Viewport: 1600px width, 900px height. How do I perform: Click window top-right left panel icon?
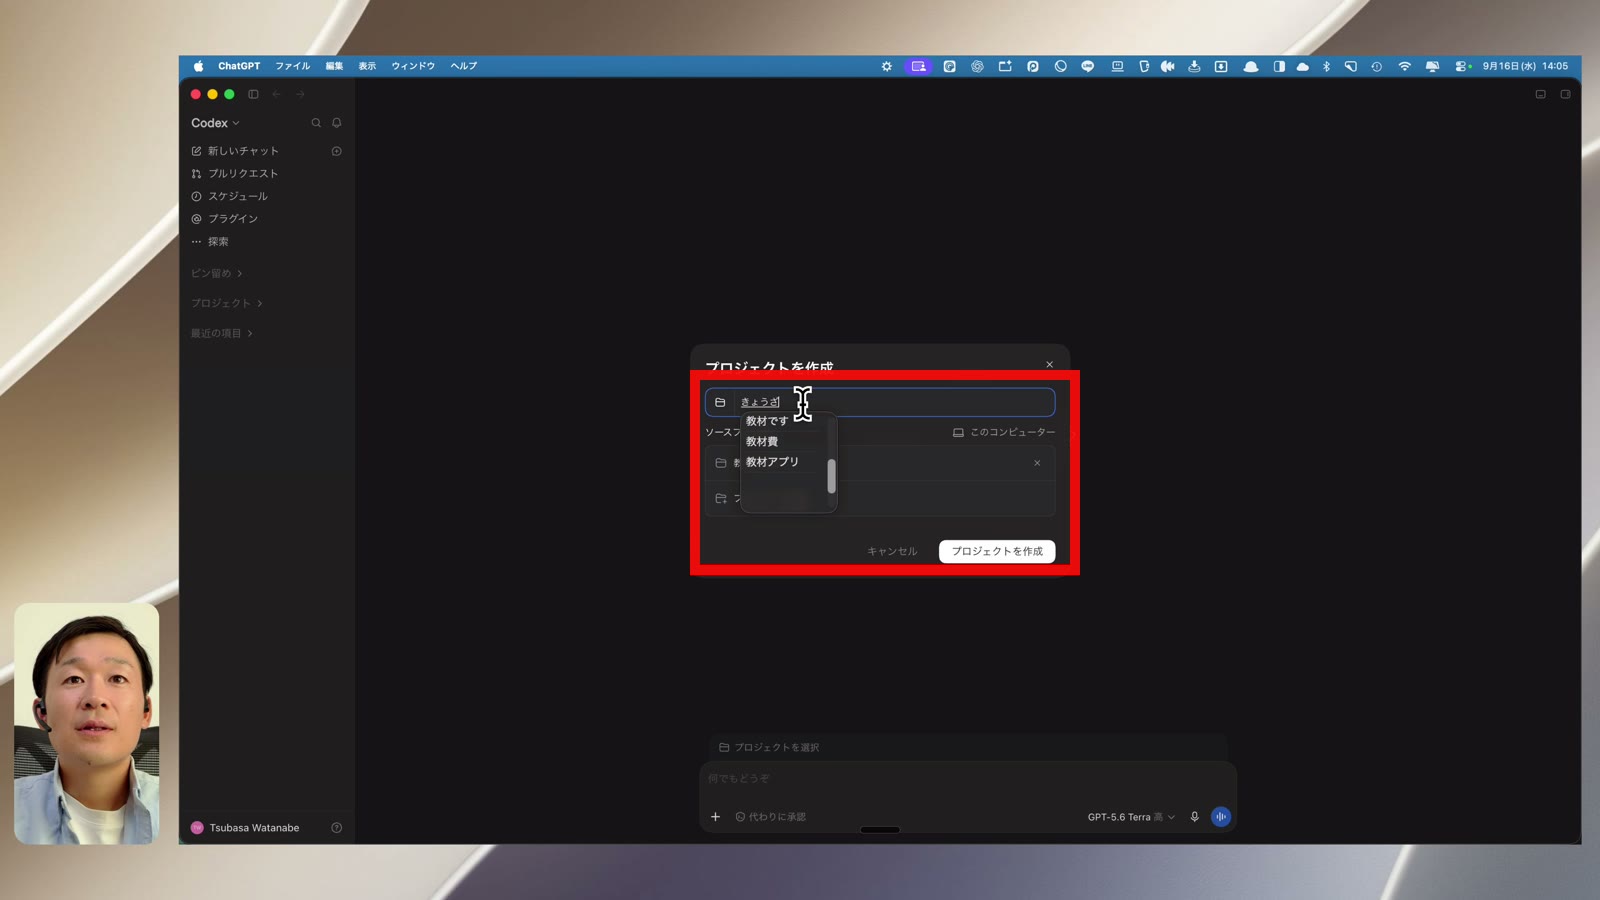1540,94
